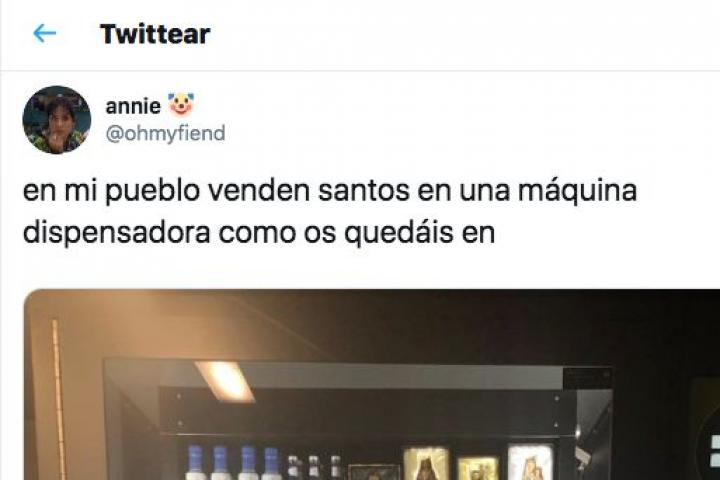Click the Twittear header title
The image size is (720, 480).
coord(155,34)
